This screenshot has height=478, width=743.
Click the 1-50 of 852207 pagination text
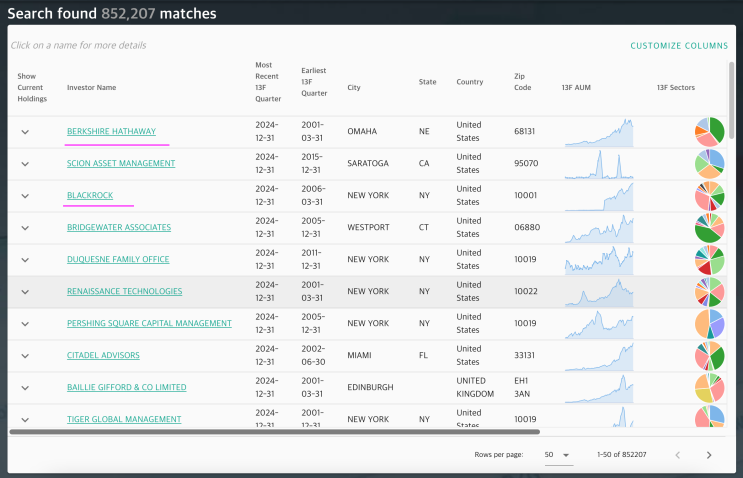[622, 455]
